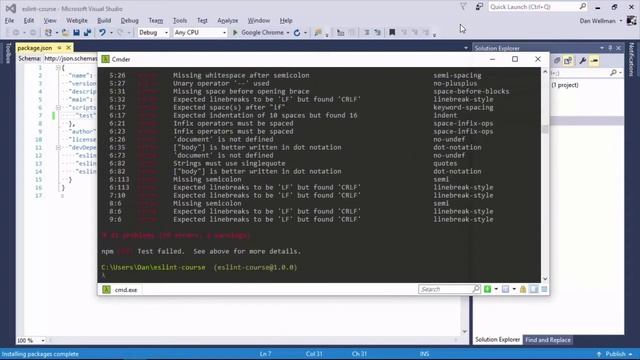Open the Notifications side panel
Viewport: 640px width, 360px height.
click(631, 60)
